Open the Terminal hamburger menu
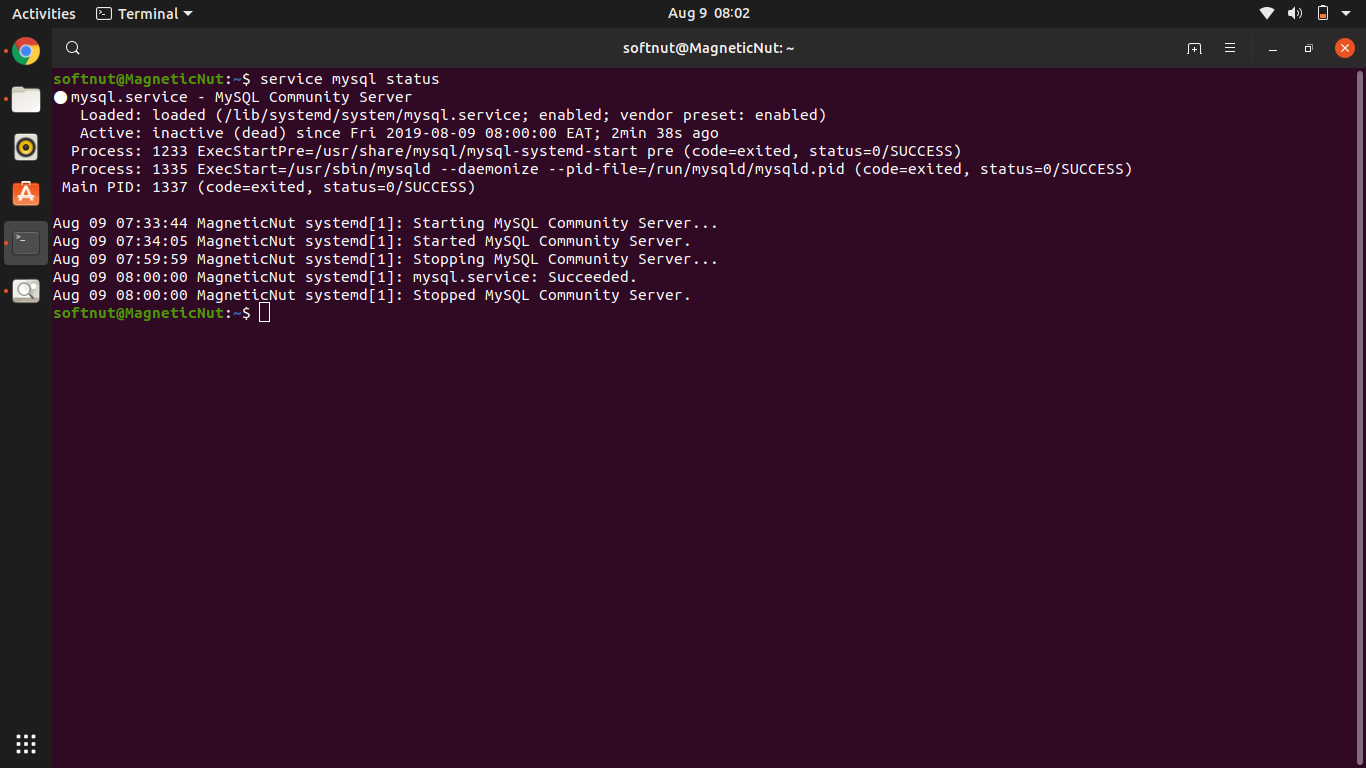 coord(1230,48)
